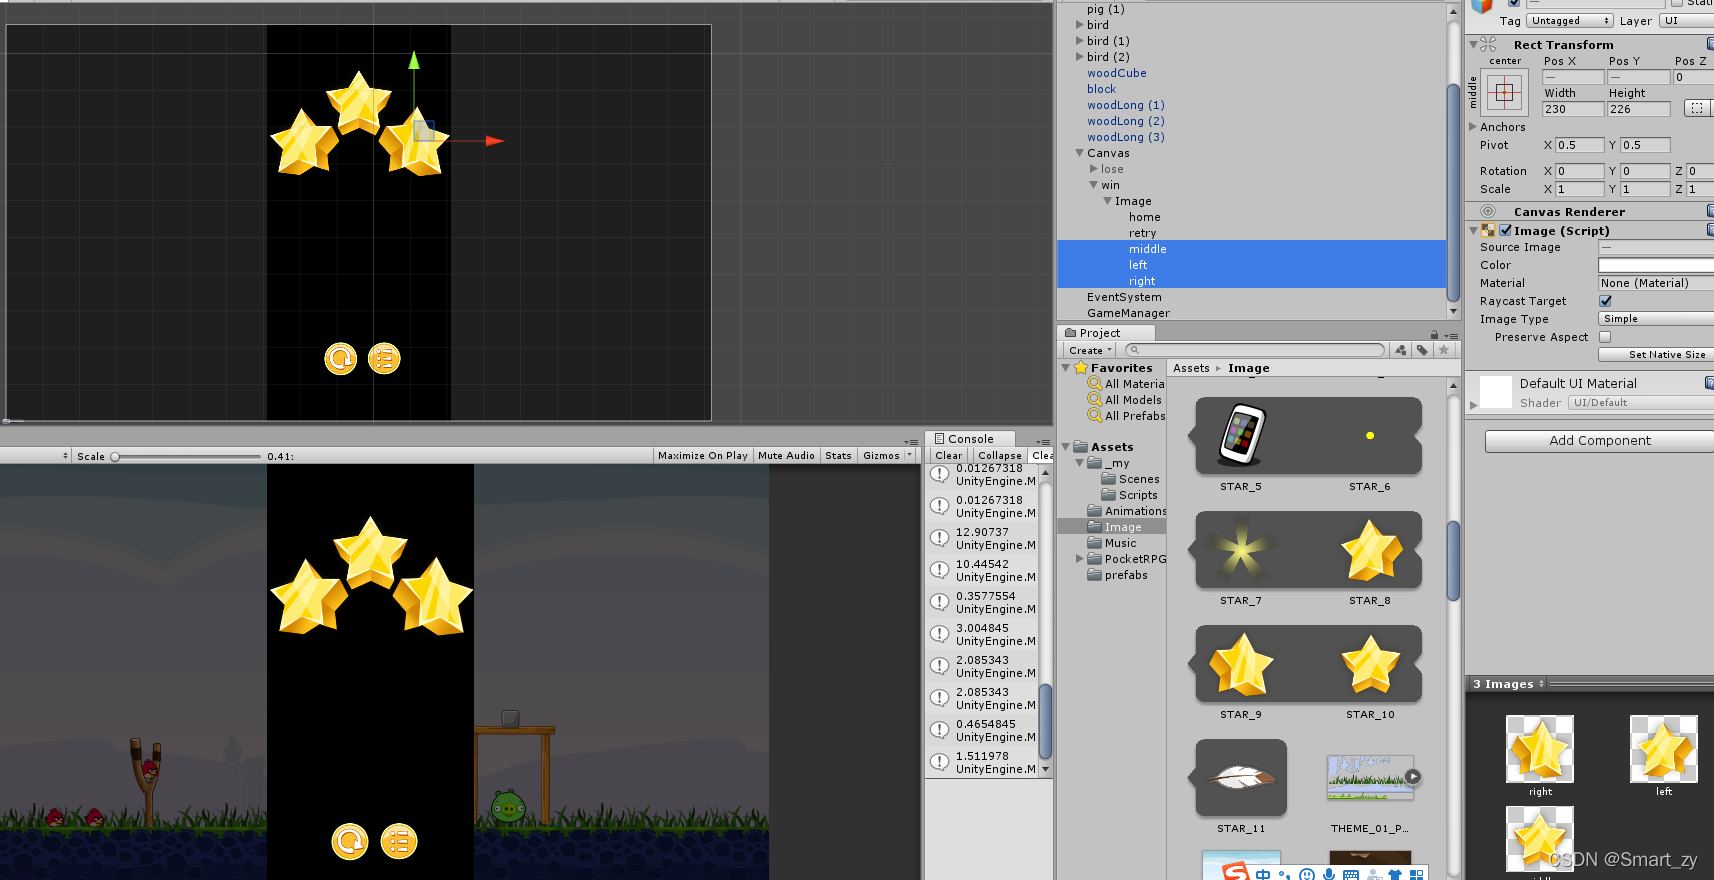Click the save search star icon
Image resolution: width=1714 pixels, height=880 pixels.
point(1443,350)
